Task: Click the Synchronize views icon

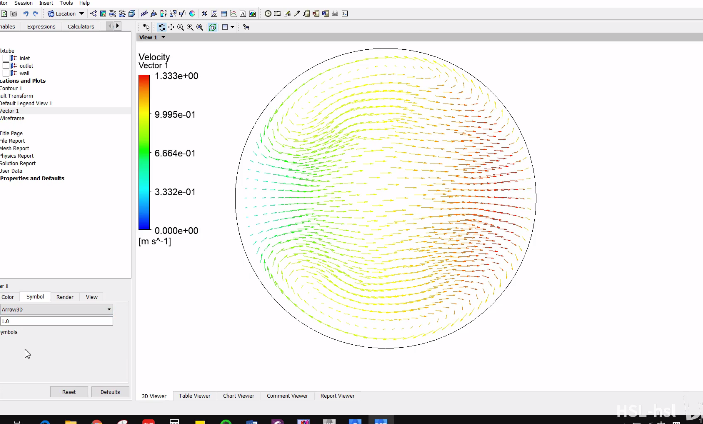Action: (x=246, y=27)
